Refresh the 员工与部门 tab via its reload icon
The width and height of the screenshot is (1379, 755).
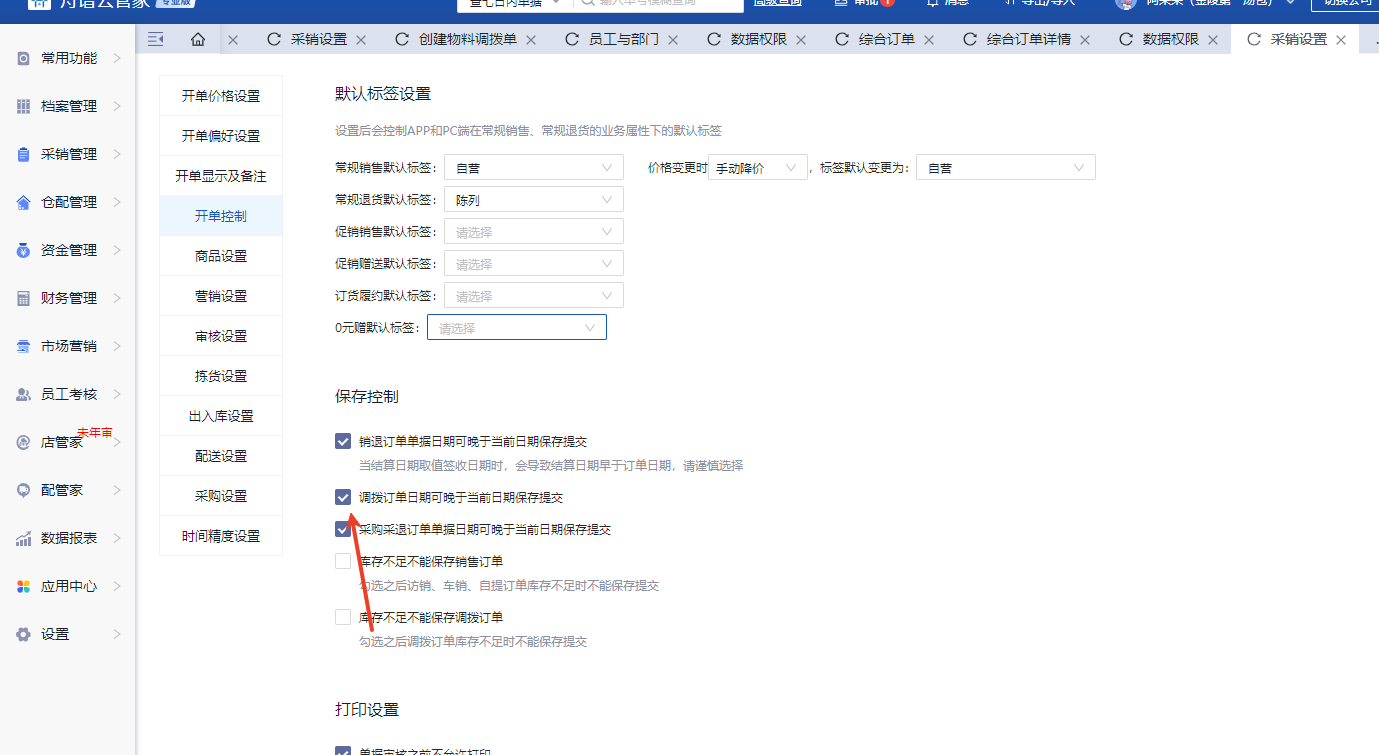click(572, 40)
